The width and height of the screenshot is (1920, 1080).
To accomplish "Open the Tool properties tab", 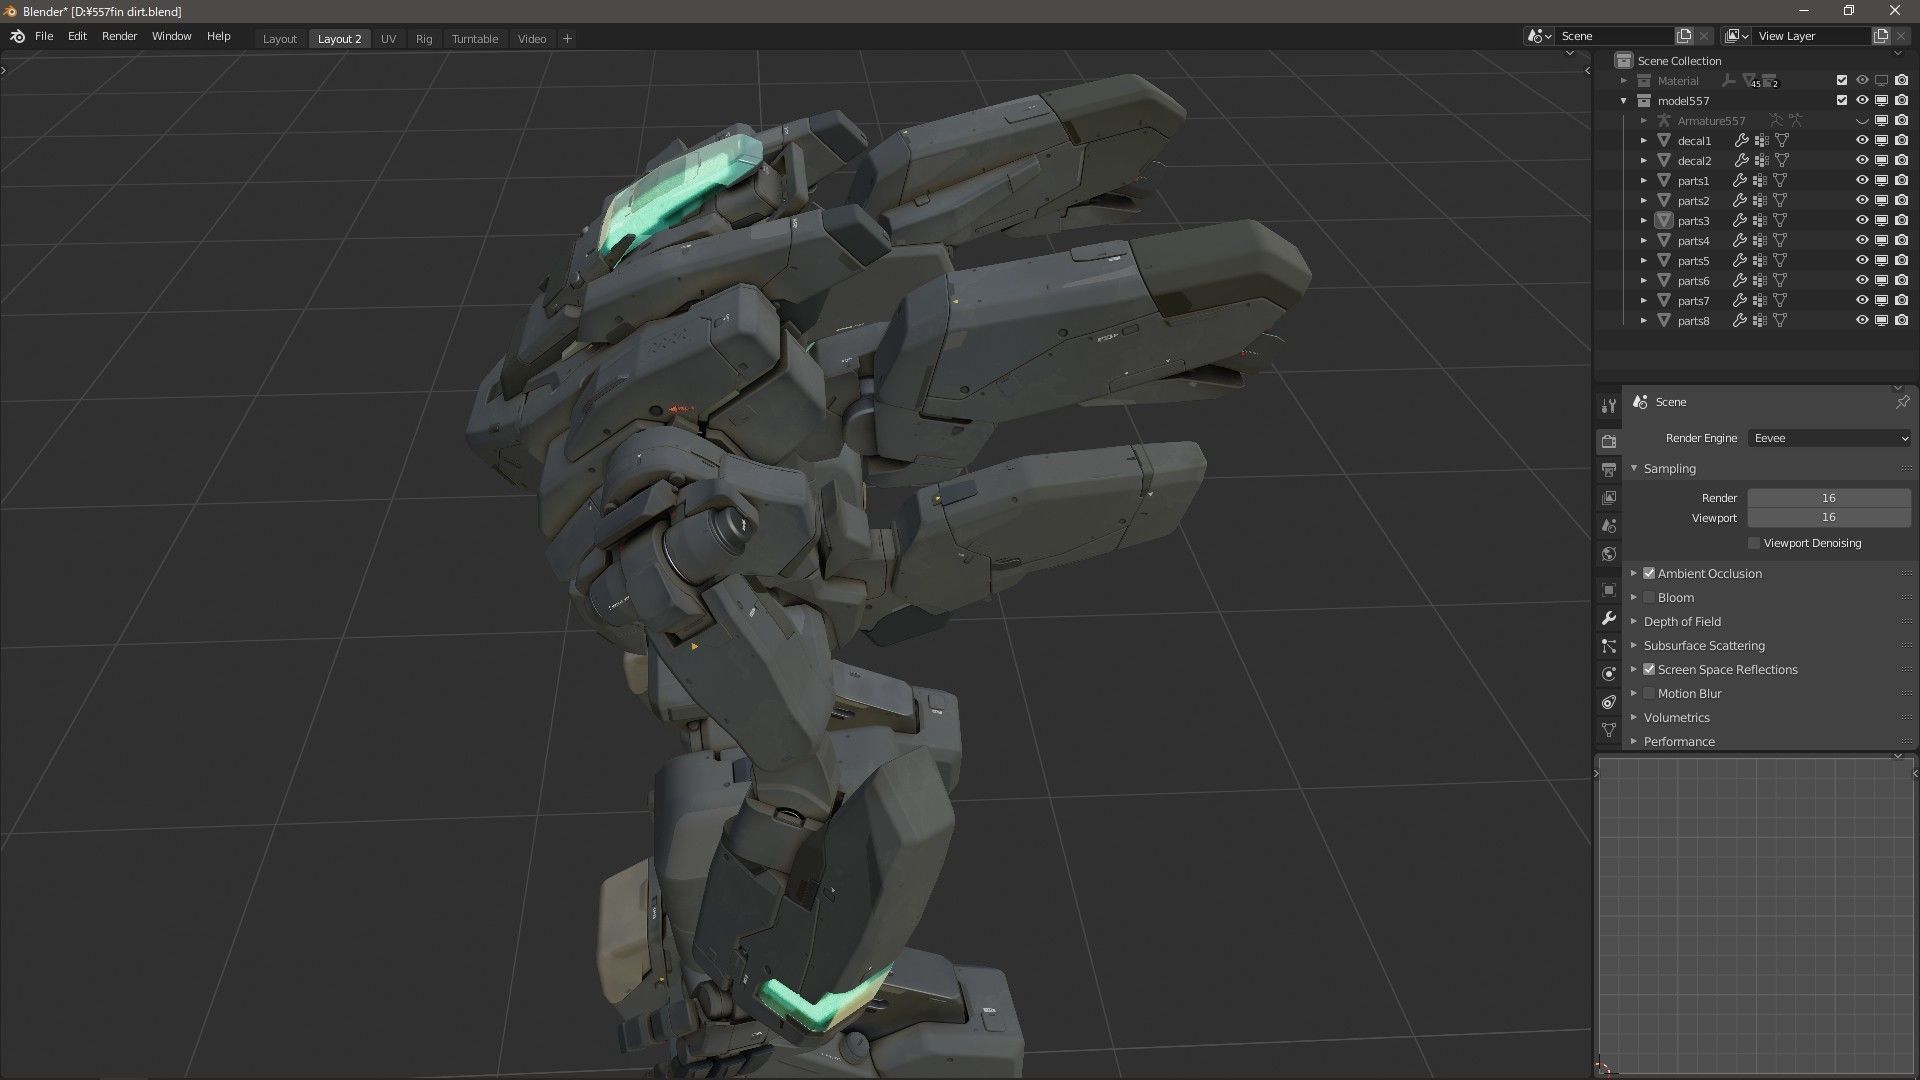I will tap(1608, 406).
